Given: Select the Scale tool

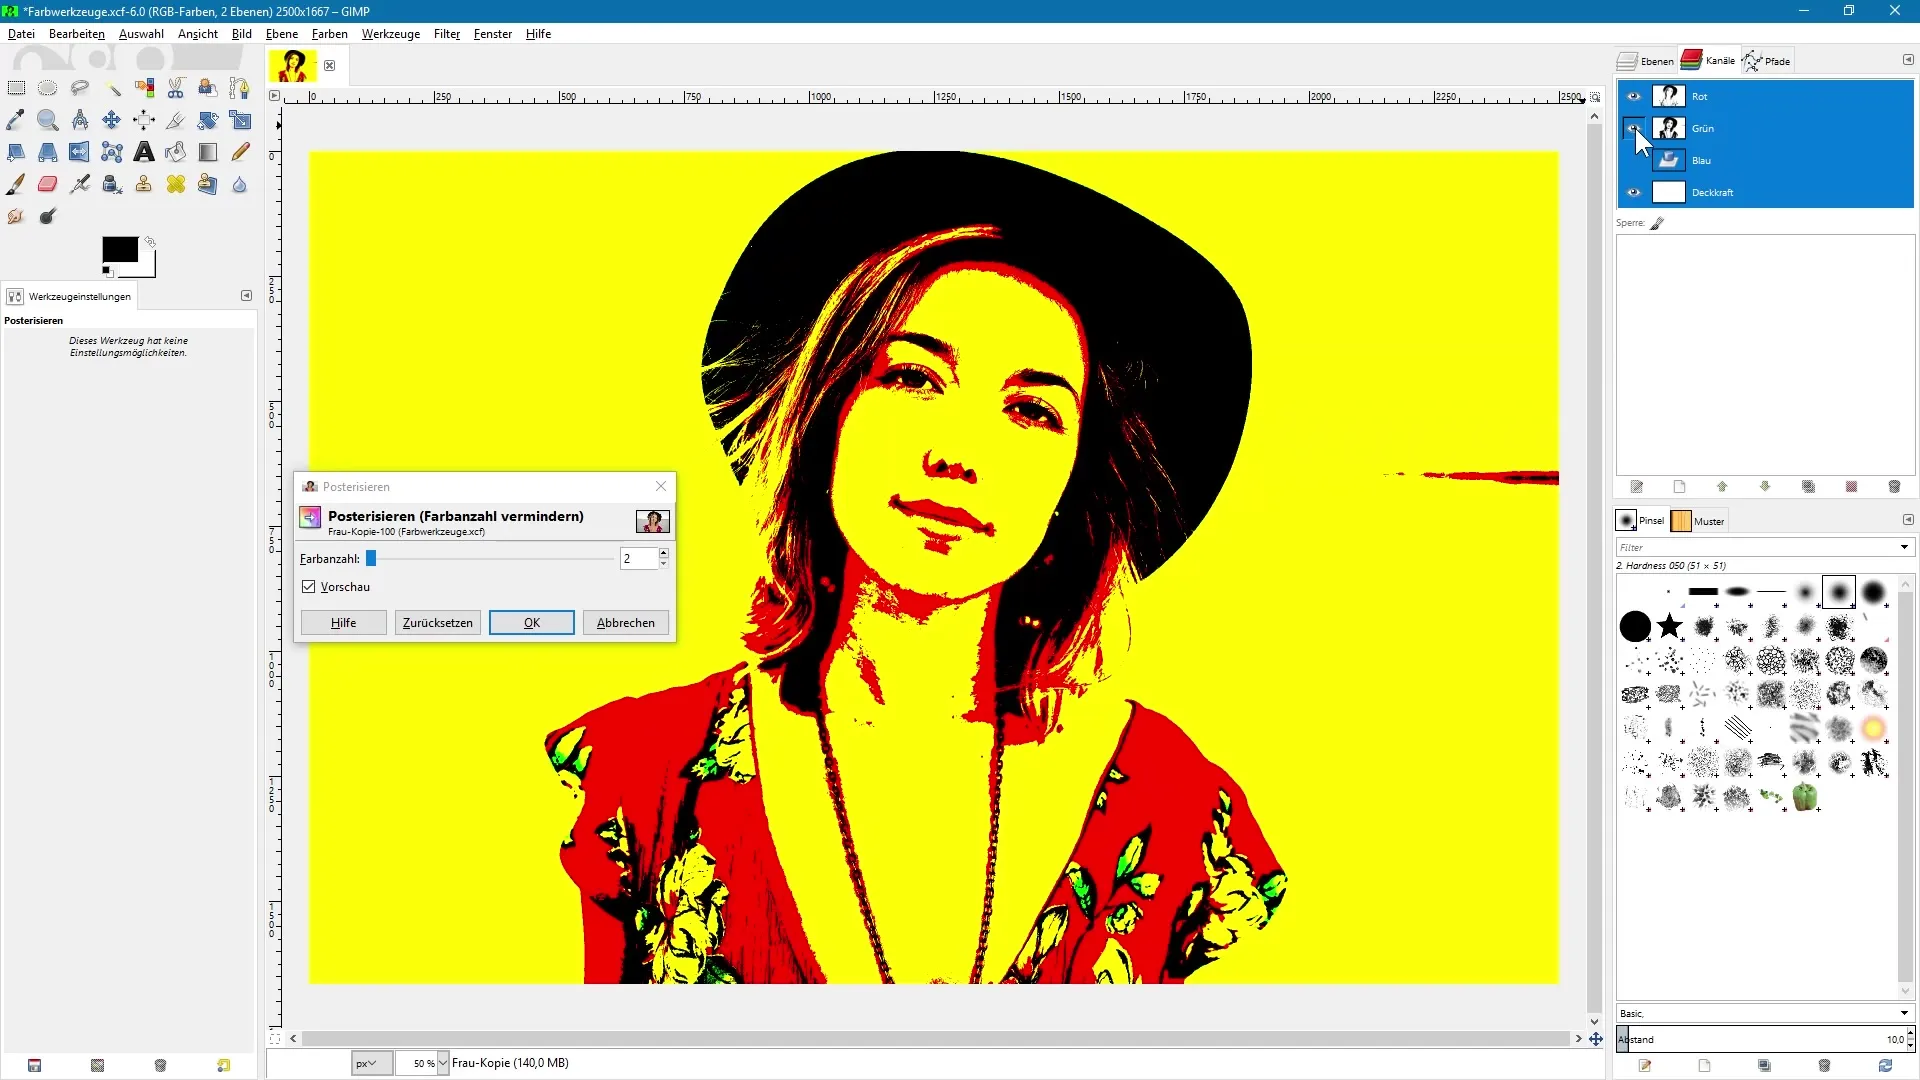Looking at the screenshot, I should [x=240, y=120].
